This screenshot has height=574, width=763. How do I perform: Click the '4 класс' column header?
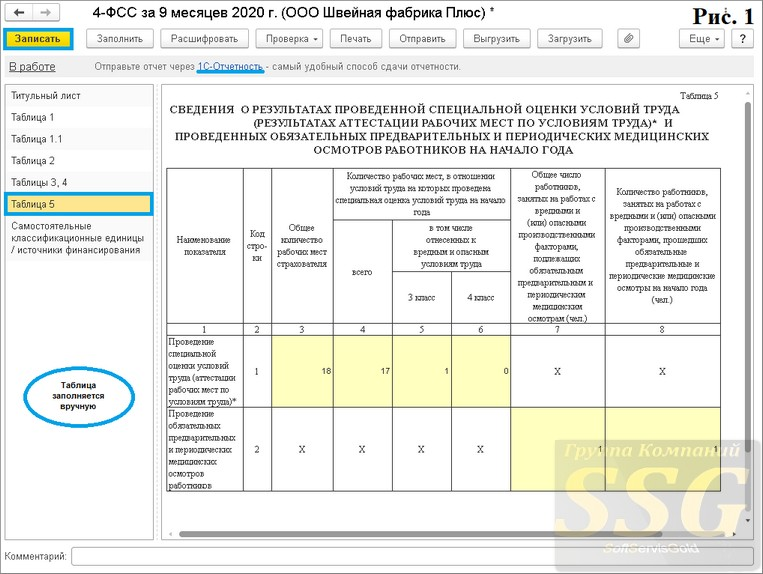pyautogui.click(x=481, y=297)
